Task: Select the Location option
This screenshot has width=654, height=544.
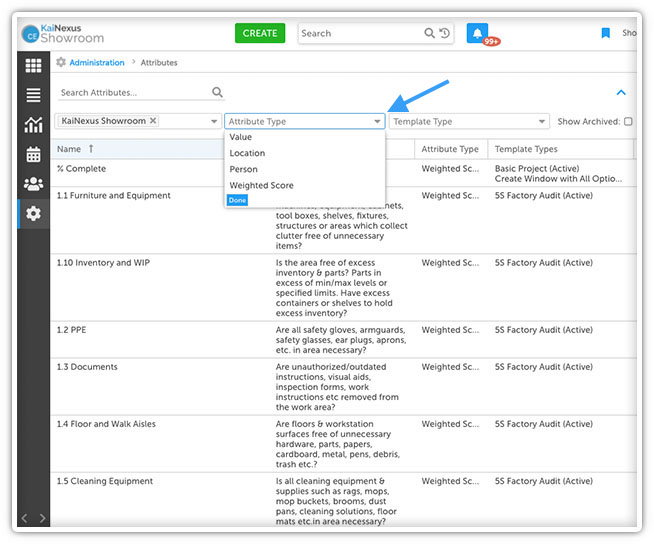Action: pyautogui.click(x=247, y=153)
